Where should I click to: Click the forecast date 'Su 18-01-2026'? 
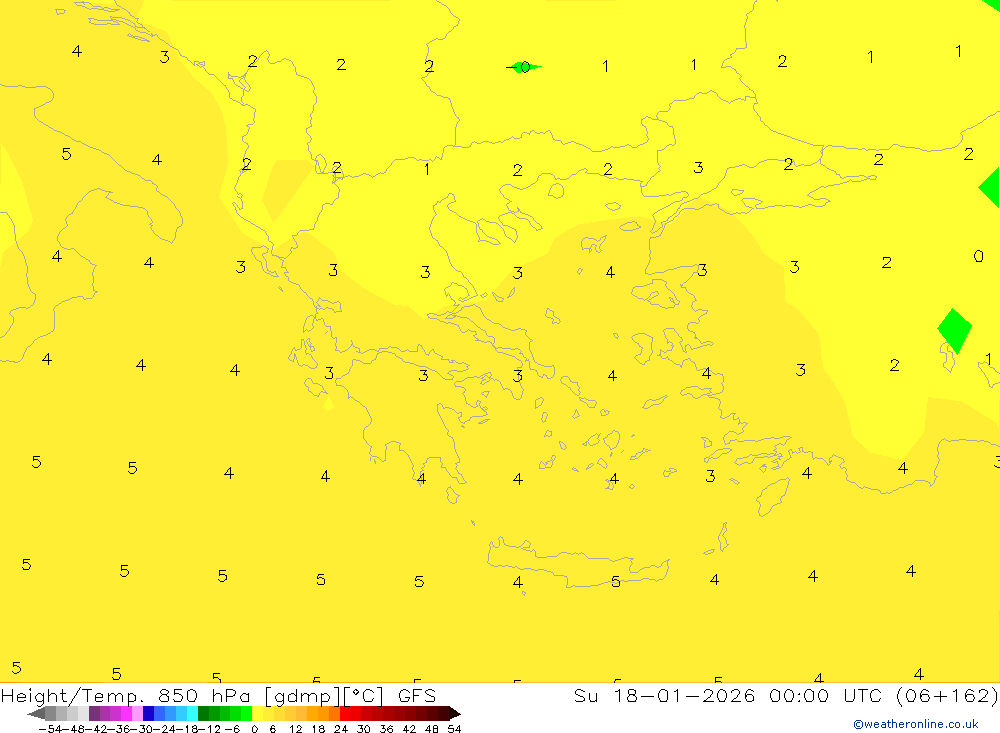[x=664, y=696]
